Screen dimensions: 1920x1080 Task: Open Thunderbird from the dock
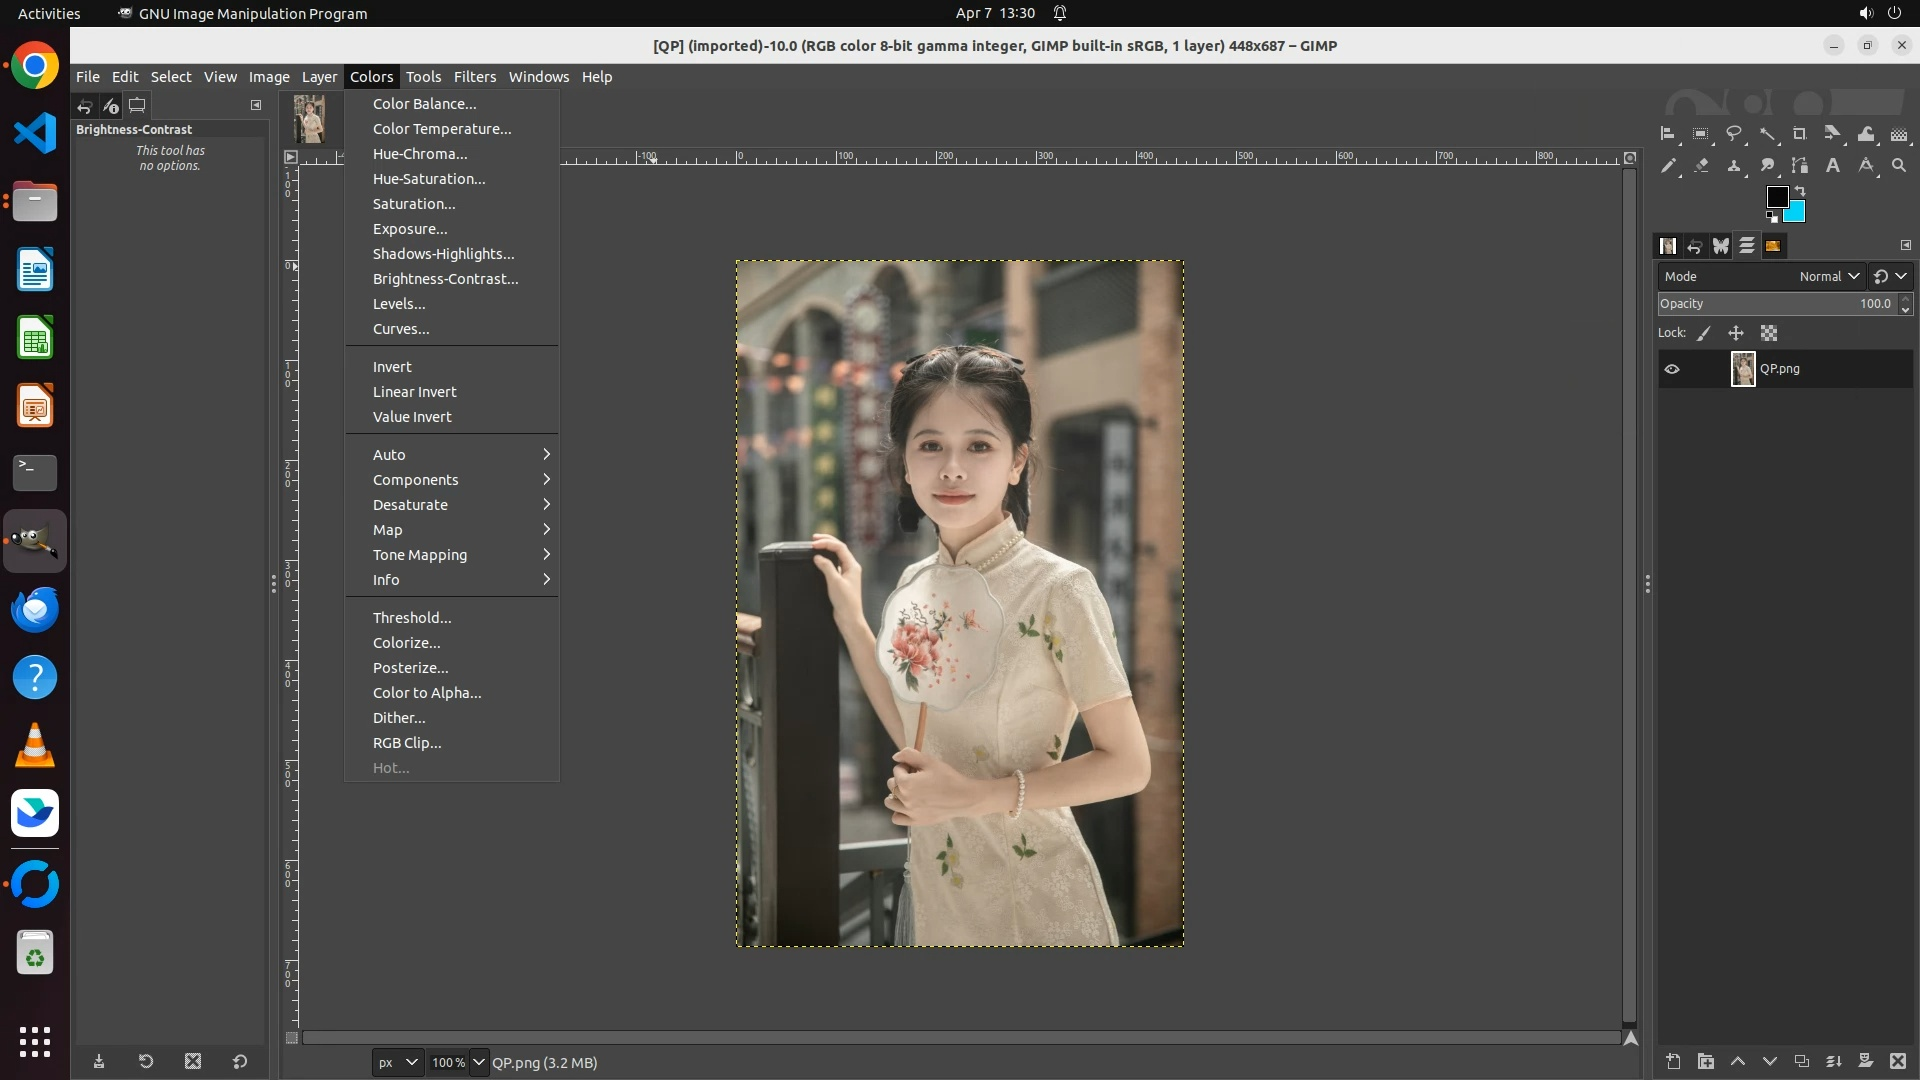pos(35,609)
